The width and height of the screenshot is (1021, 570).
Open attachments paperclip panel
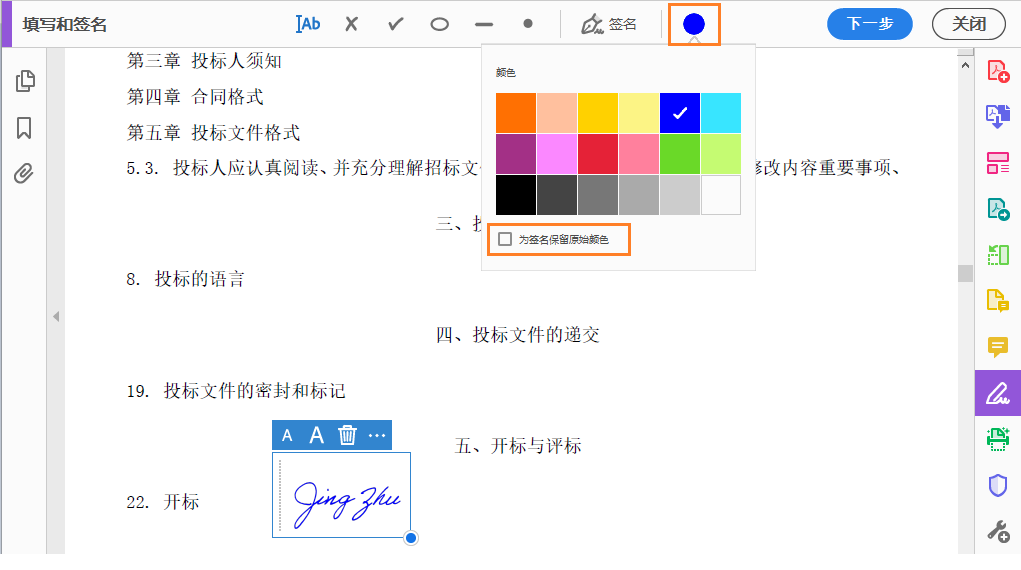(24, 173)
